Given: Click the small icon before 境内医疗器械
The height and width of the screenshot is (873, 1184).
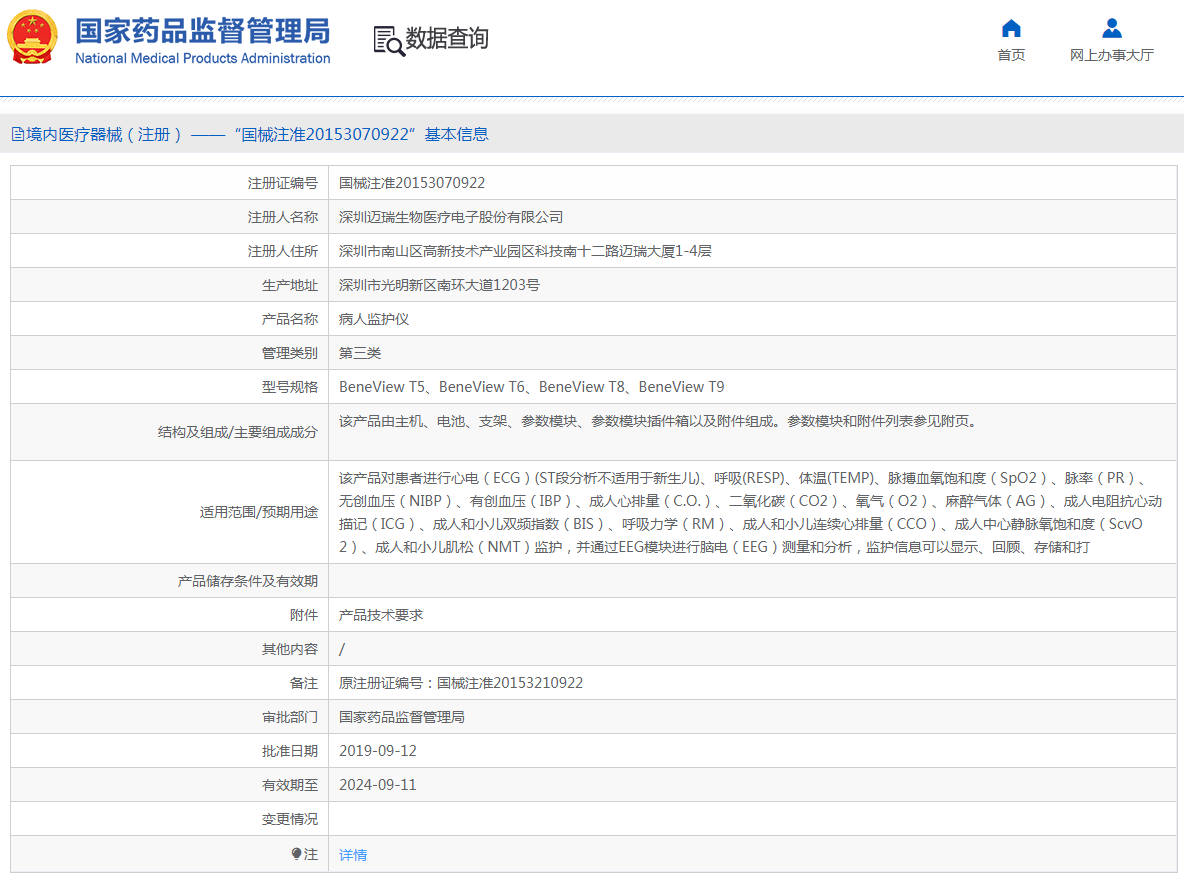Looking at the screenshot, I should [x=17, y=135].
